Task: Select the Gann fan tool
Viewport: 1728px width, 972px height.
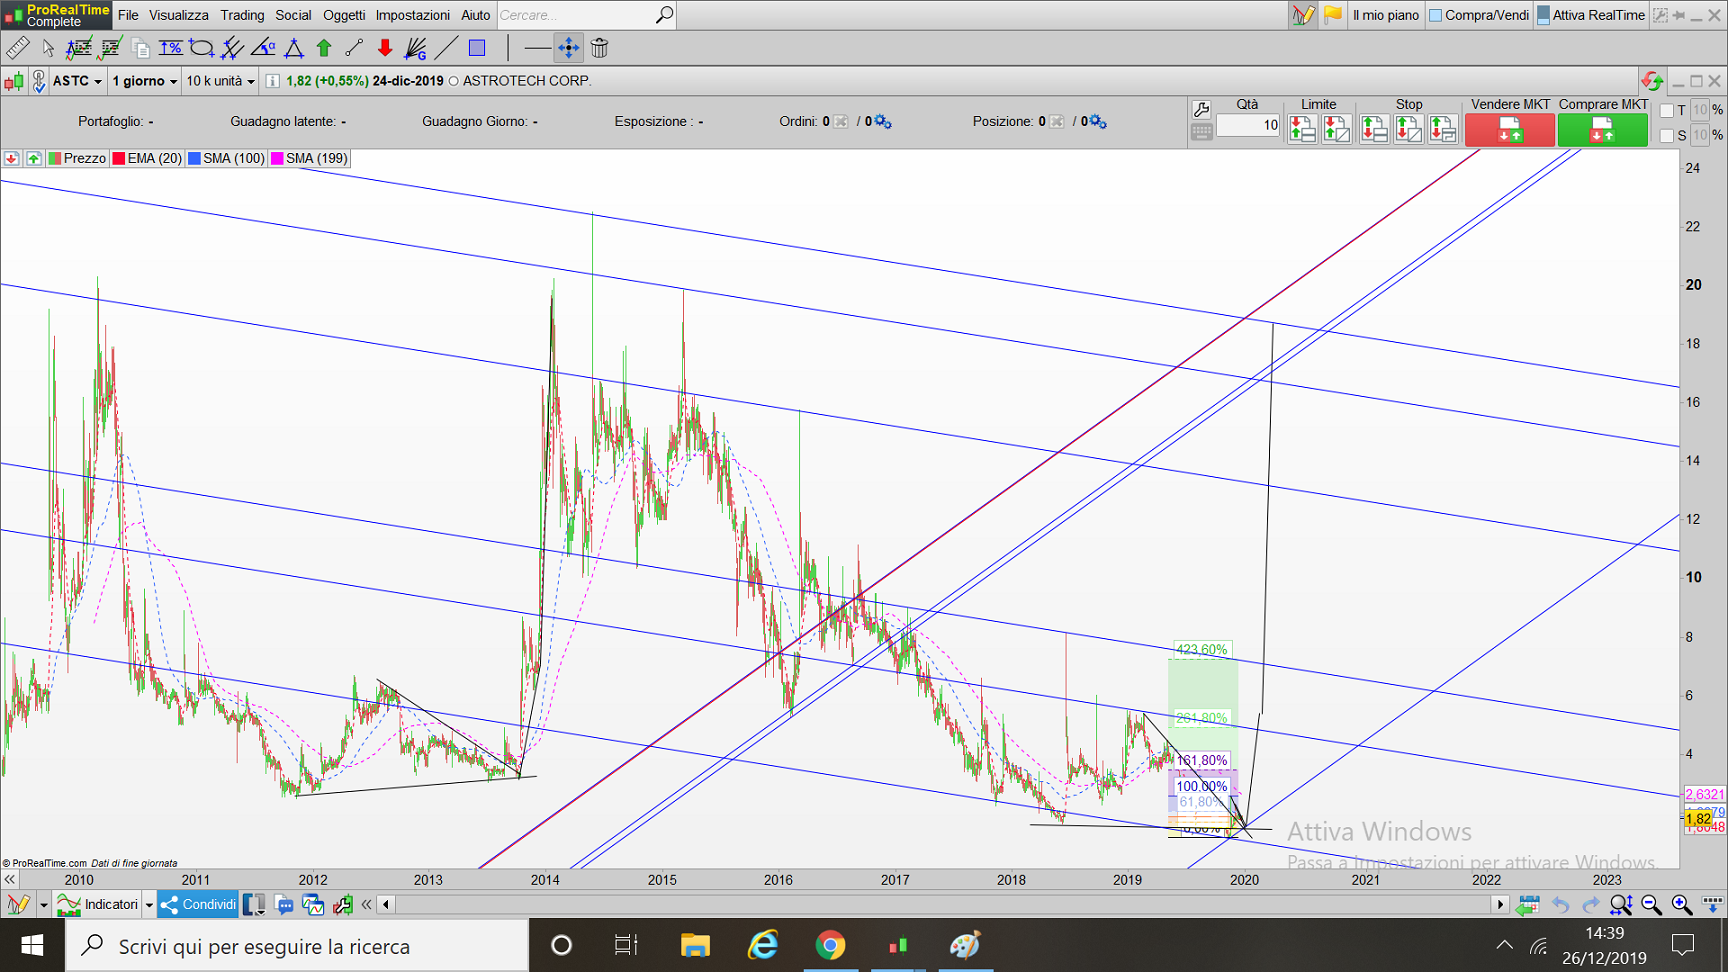Action: [x=416, y=47]
